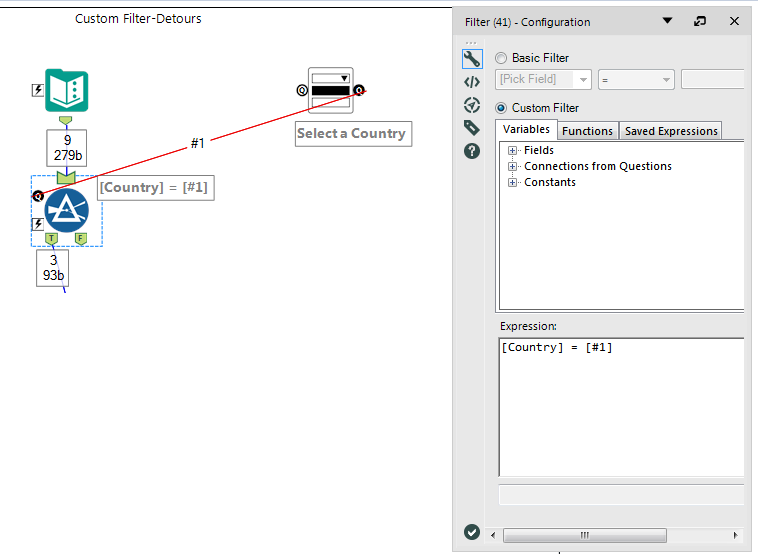Click the Filter tool input anchor
758x554 pixels.
click(66, 177)
